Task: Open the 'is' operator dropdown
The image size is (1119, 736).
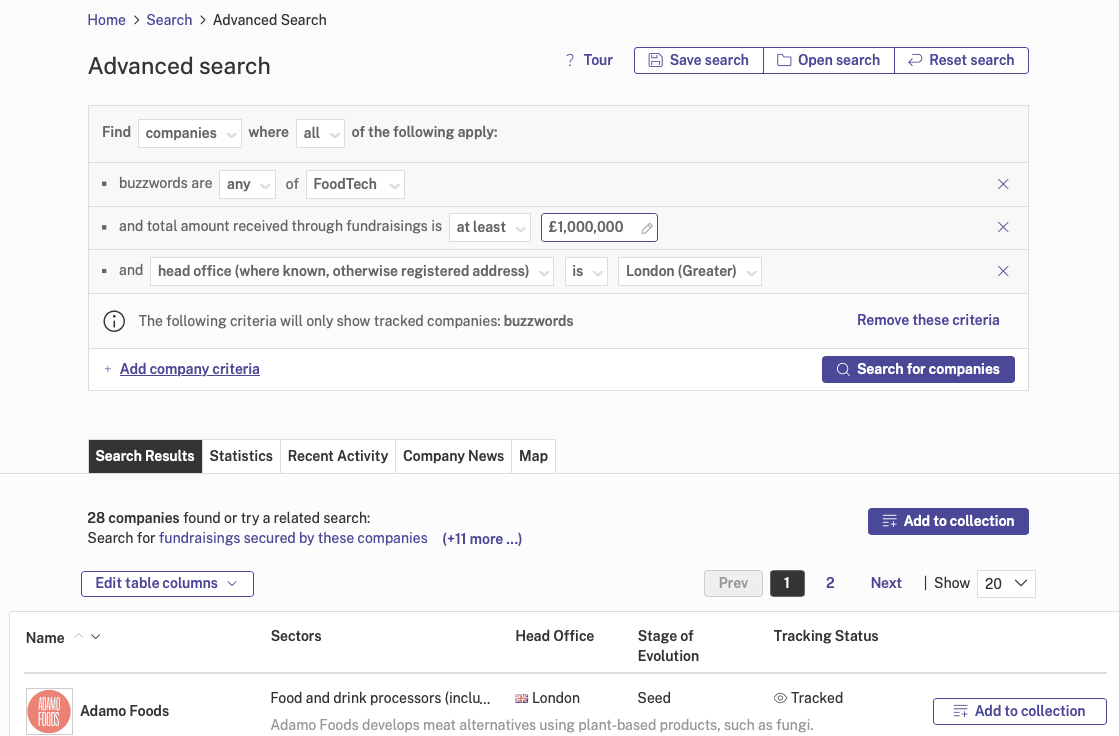Action: click(x=586, y=271)
